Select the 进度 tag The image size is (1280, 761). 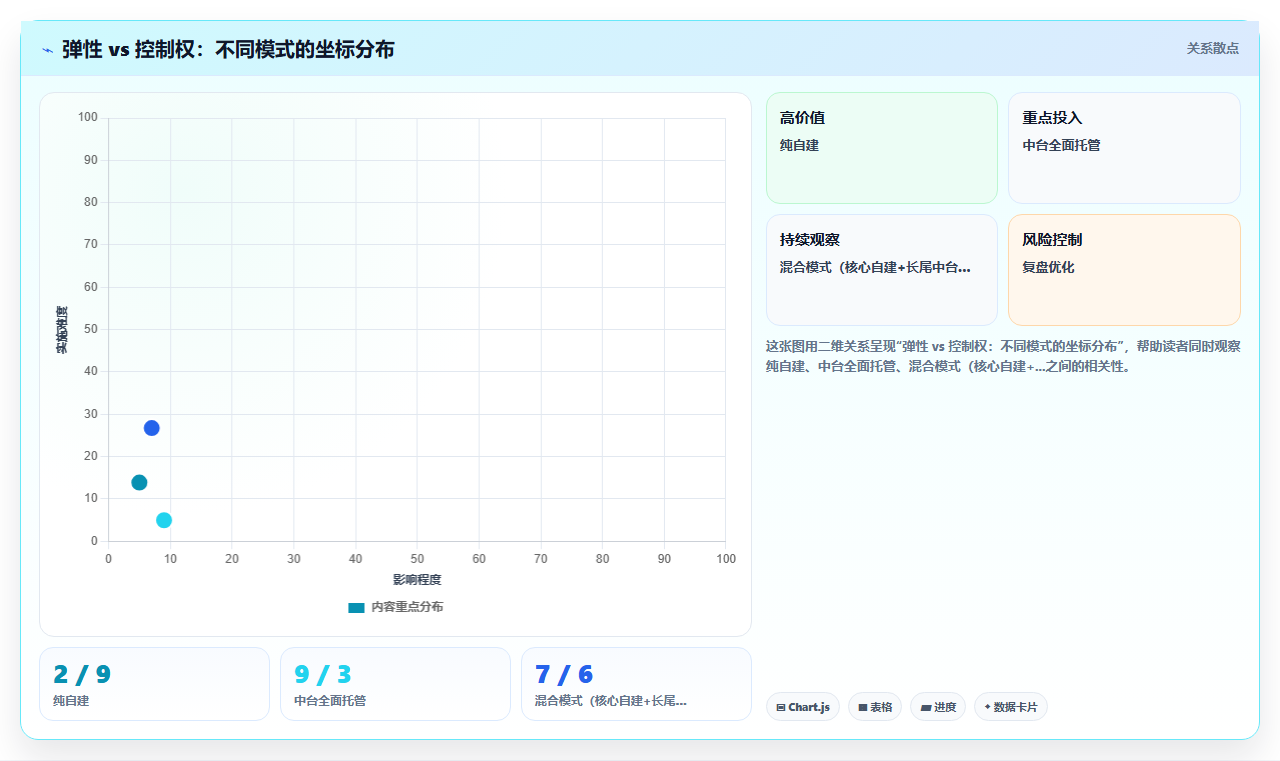[x=938, y=707]
